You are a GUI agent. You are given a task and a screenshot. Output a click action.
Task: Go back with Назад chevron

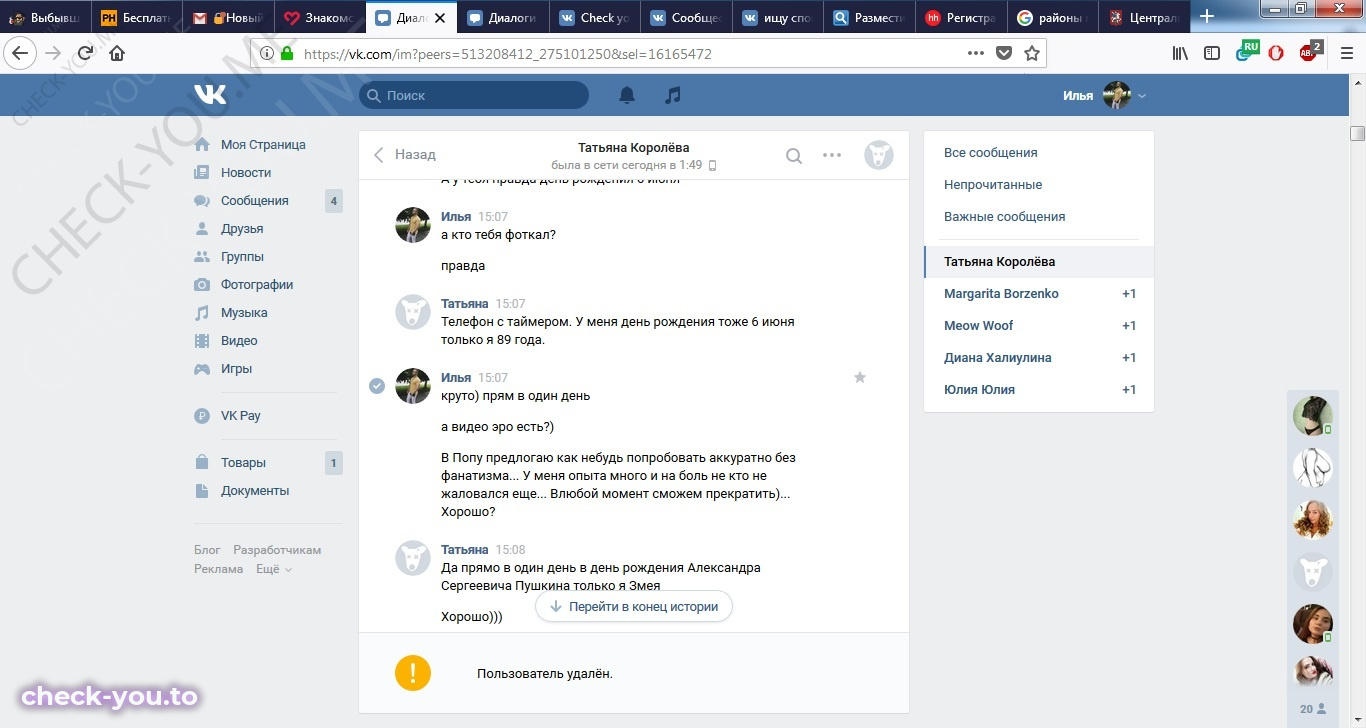coord(405,155)
